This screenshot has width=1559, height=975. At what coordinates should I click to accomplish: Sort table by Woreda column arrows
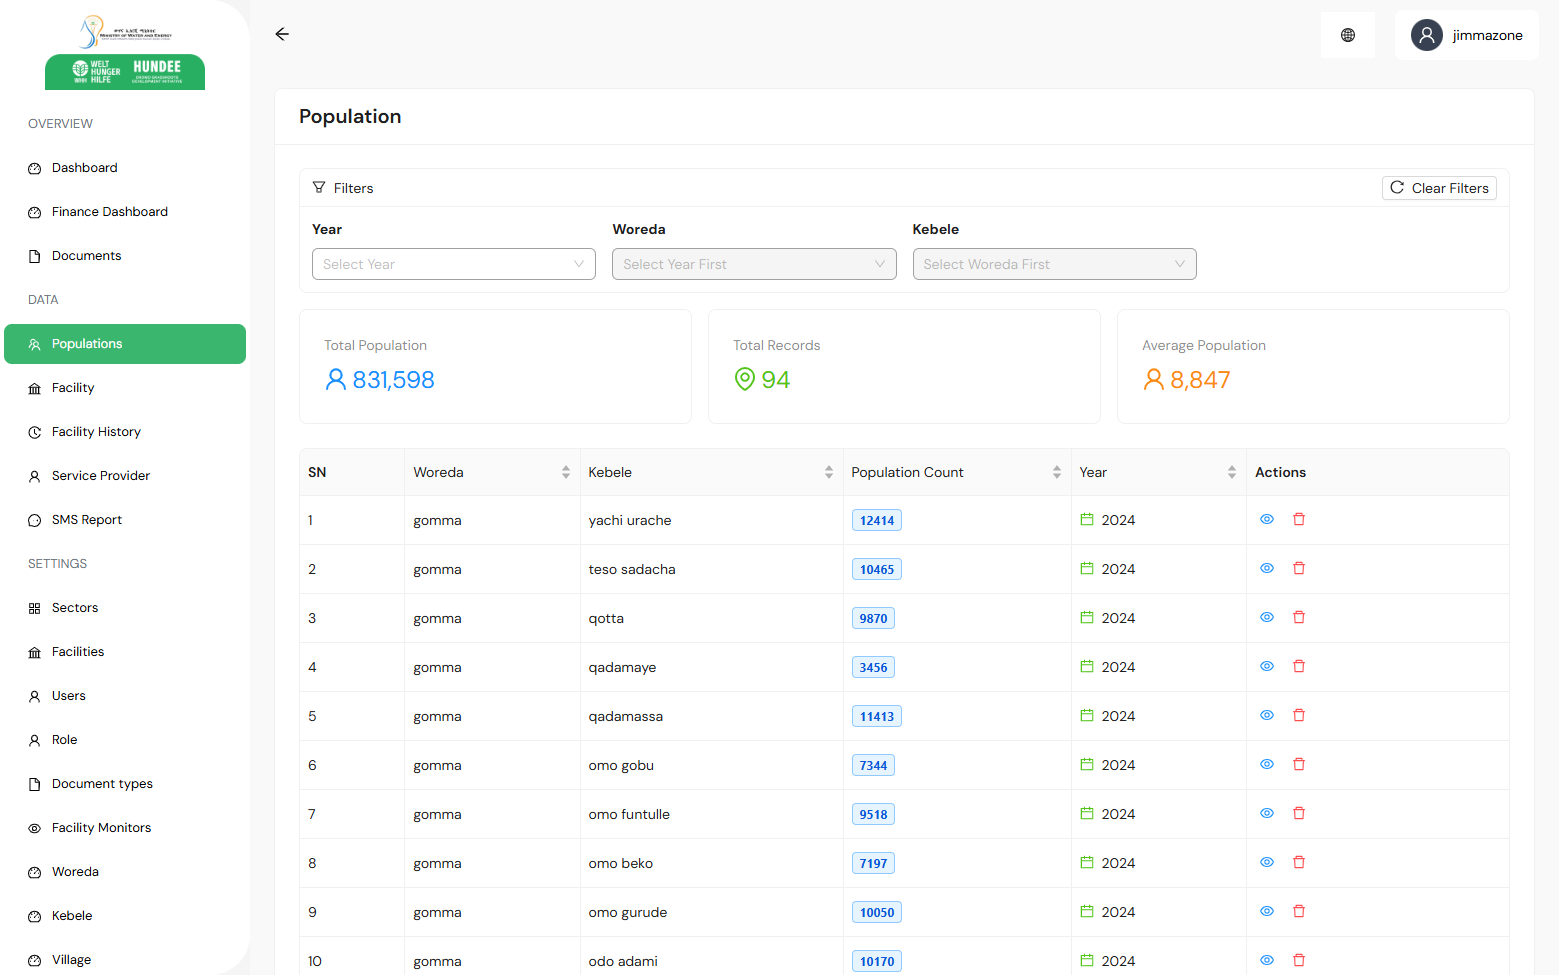click(565, 472)
